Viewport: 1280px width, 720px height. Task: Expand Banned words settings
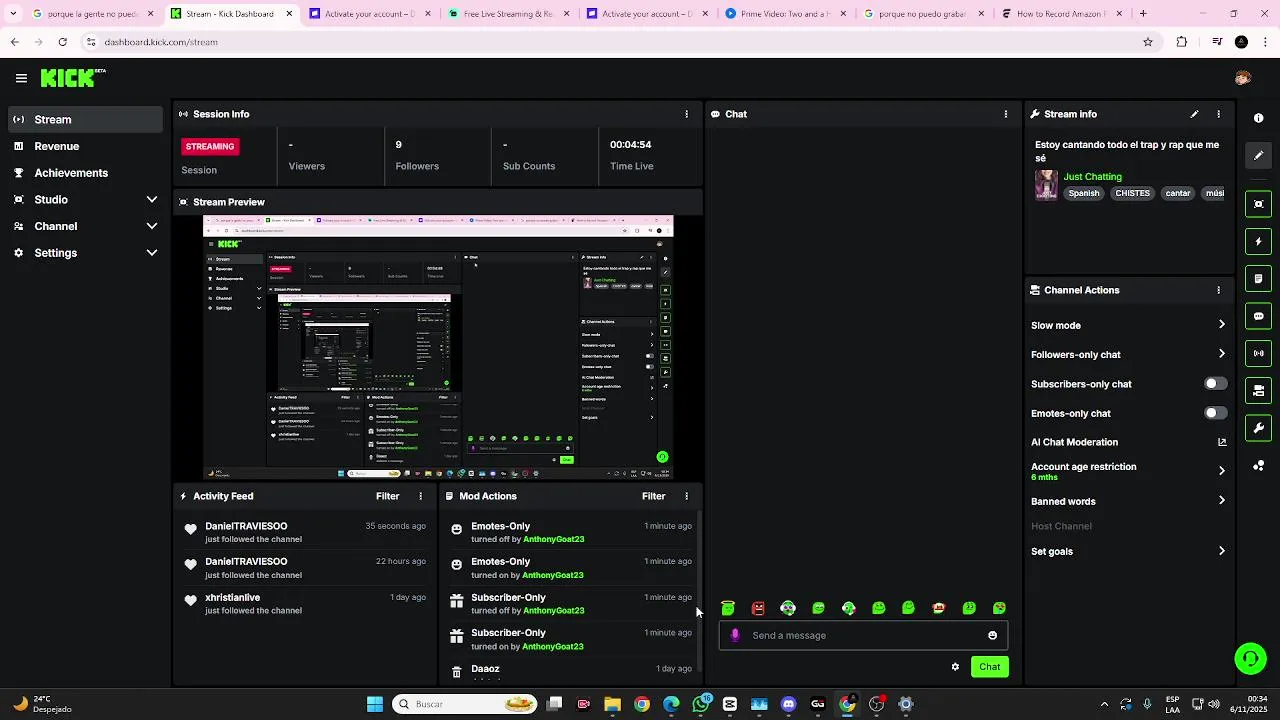click(x=1221, y=501)
